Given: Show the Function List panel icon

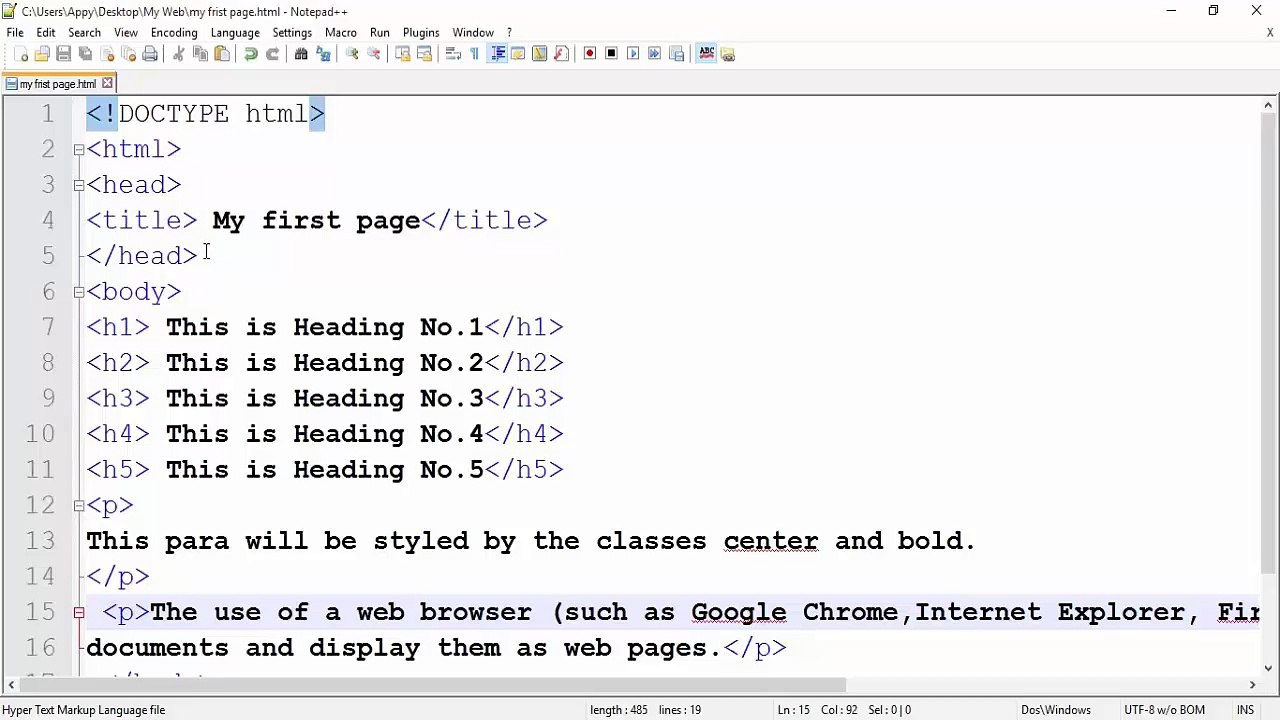Looking at the screenshot, I should pos(561,54).
